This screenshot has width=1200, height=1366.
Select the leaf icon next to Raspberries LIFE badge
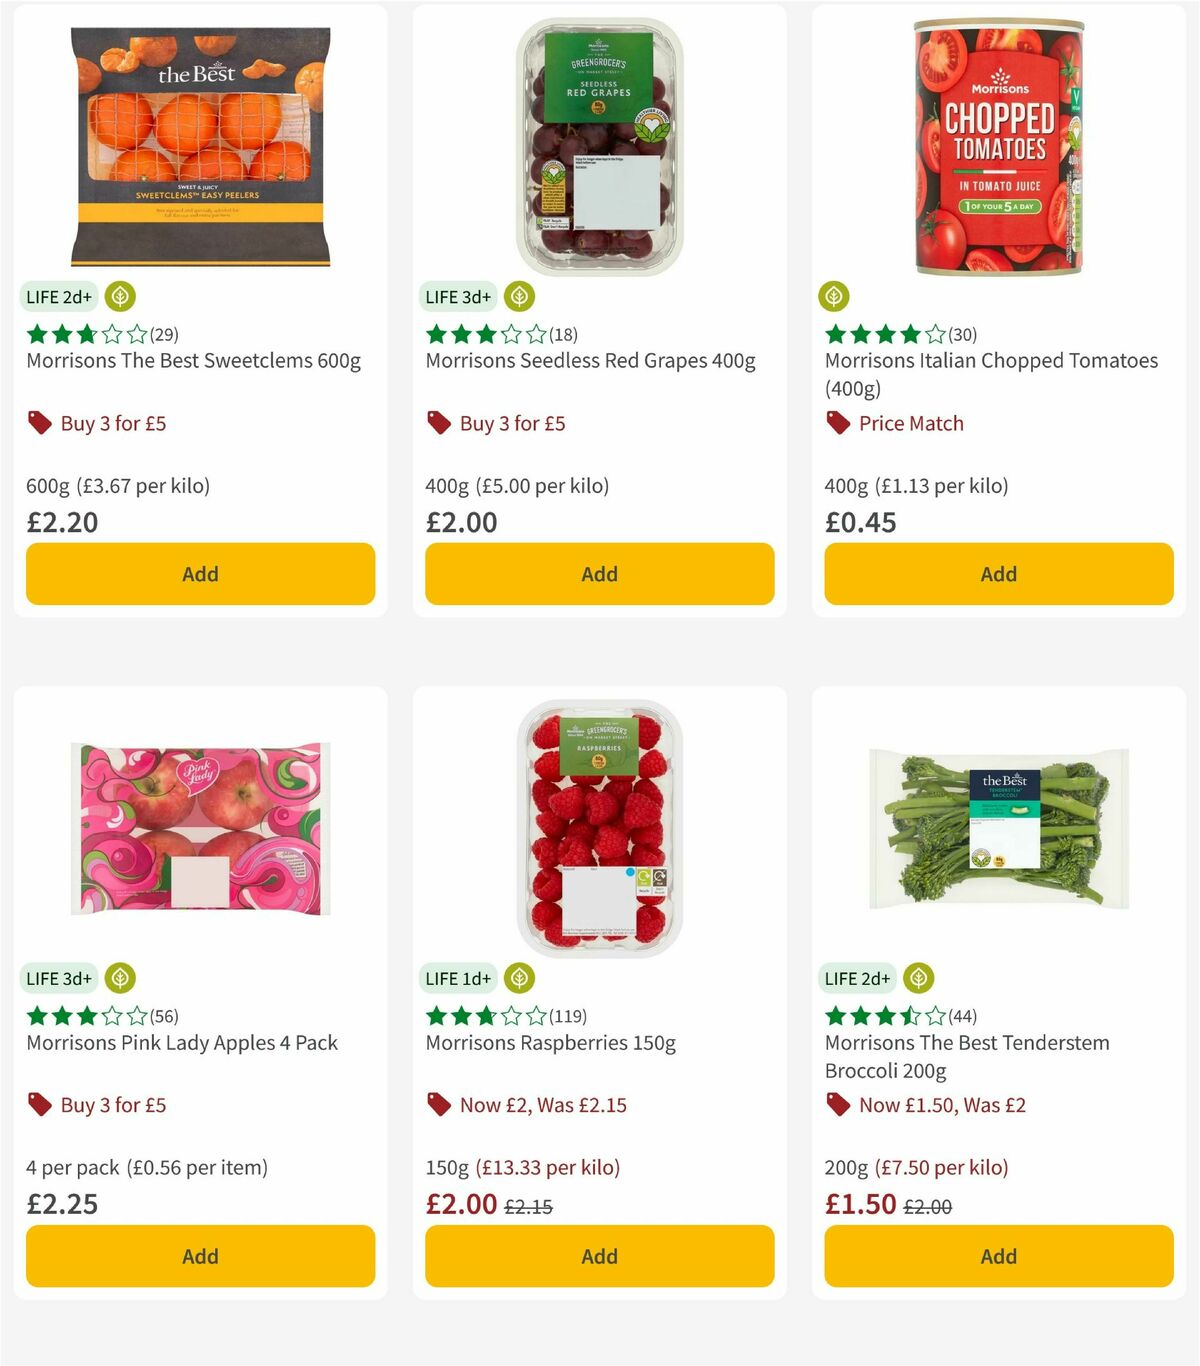[x=518, y=978]
